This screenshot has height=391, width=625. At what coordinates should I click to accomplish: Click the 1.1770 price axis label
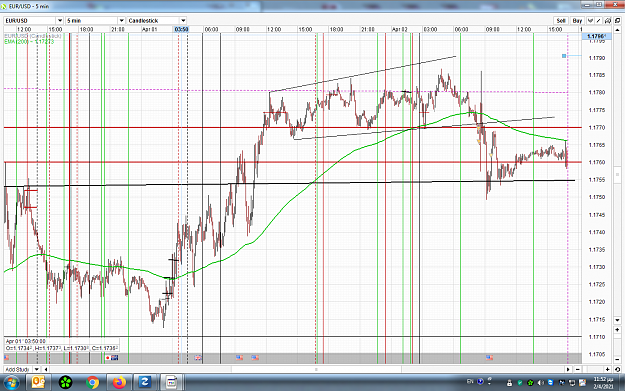pos(597,128)
